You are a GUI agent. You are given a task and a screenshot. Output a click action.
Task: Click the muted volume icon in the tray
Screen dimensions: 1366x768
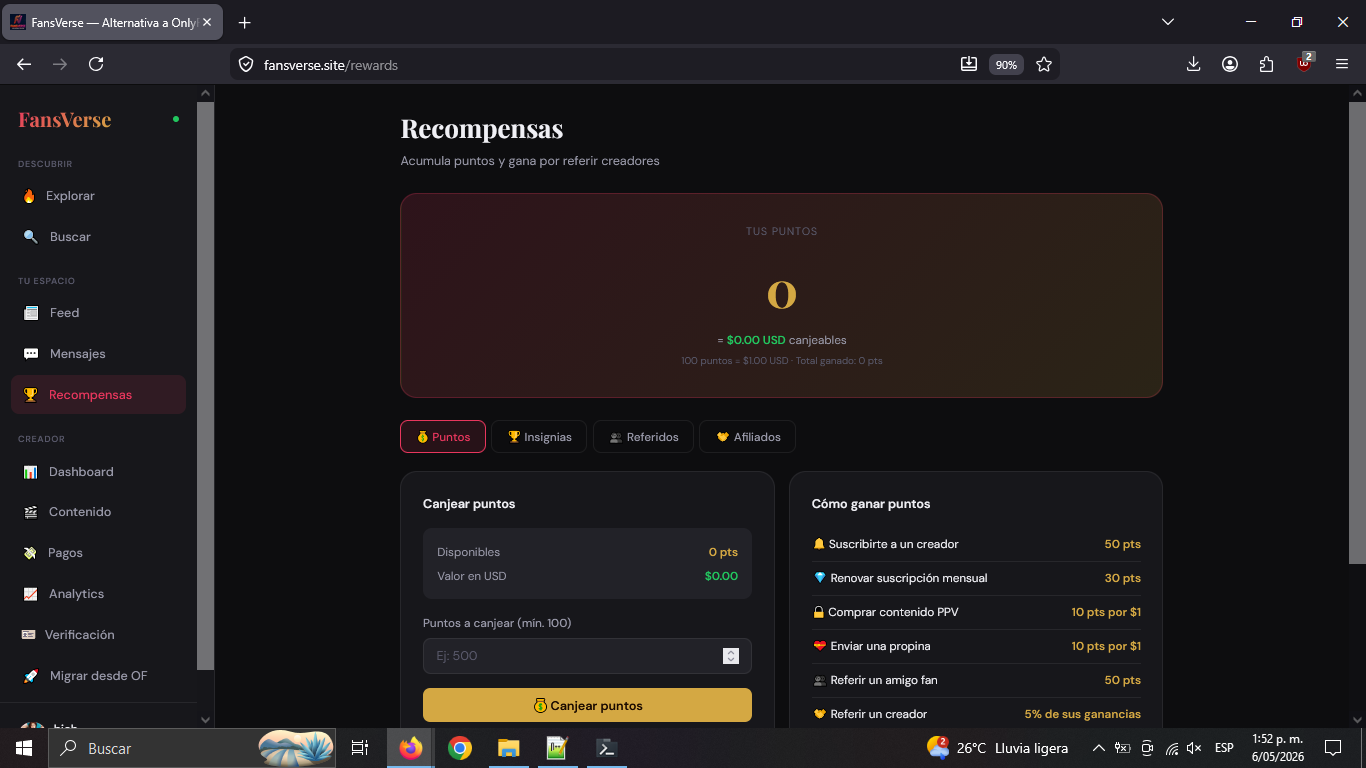[1193, 748]
